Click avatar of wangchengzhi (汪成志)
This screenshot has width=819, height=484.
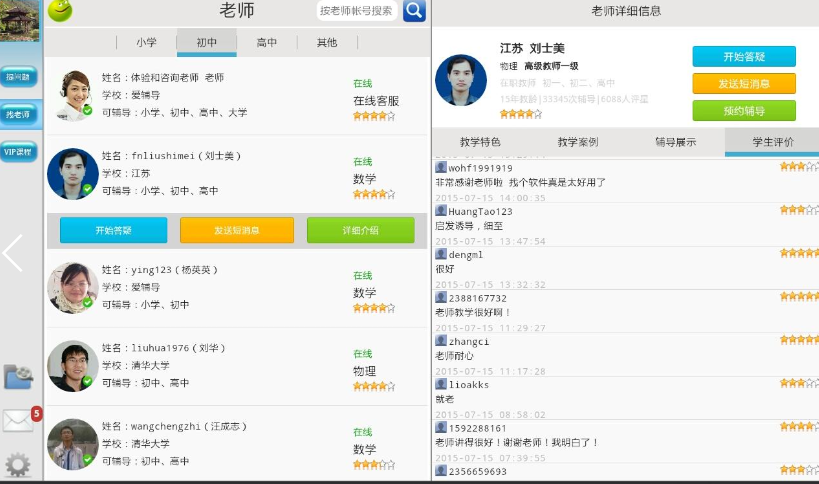(73, 444)
